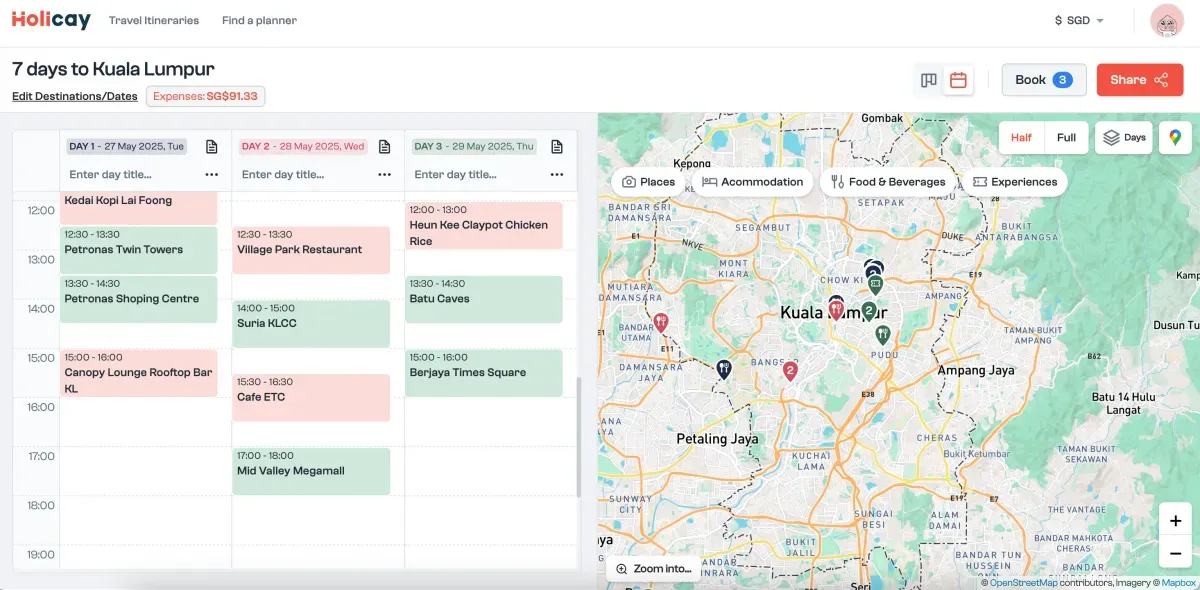The height and width of the screenshot is (590, 1200).
Task: Click the Holicay logo
Action: click(x=51, y=20)
